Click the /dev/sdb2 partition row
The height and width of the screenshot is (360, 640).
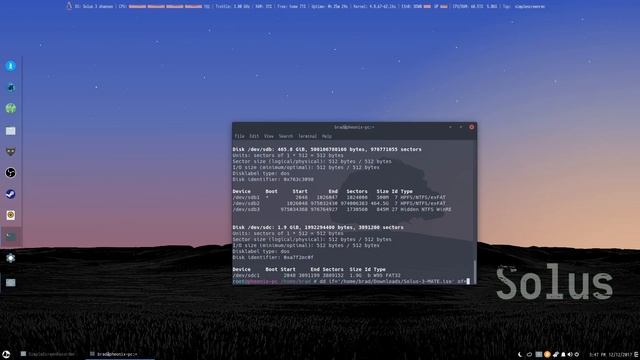[339, 203]
